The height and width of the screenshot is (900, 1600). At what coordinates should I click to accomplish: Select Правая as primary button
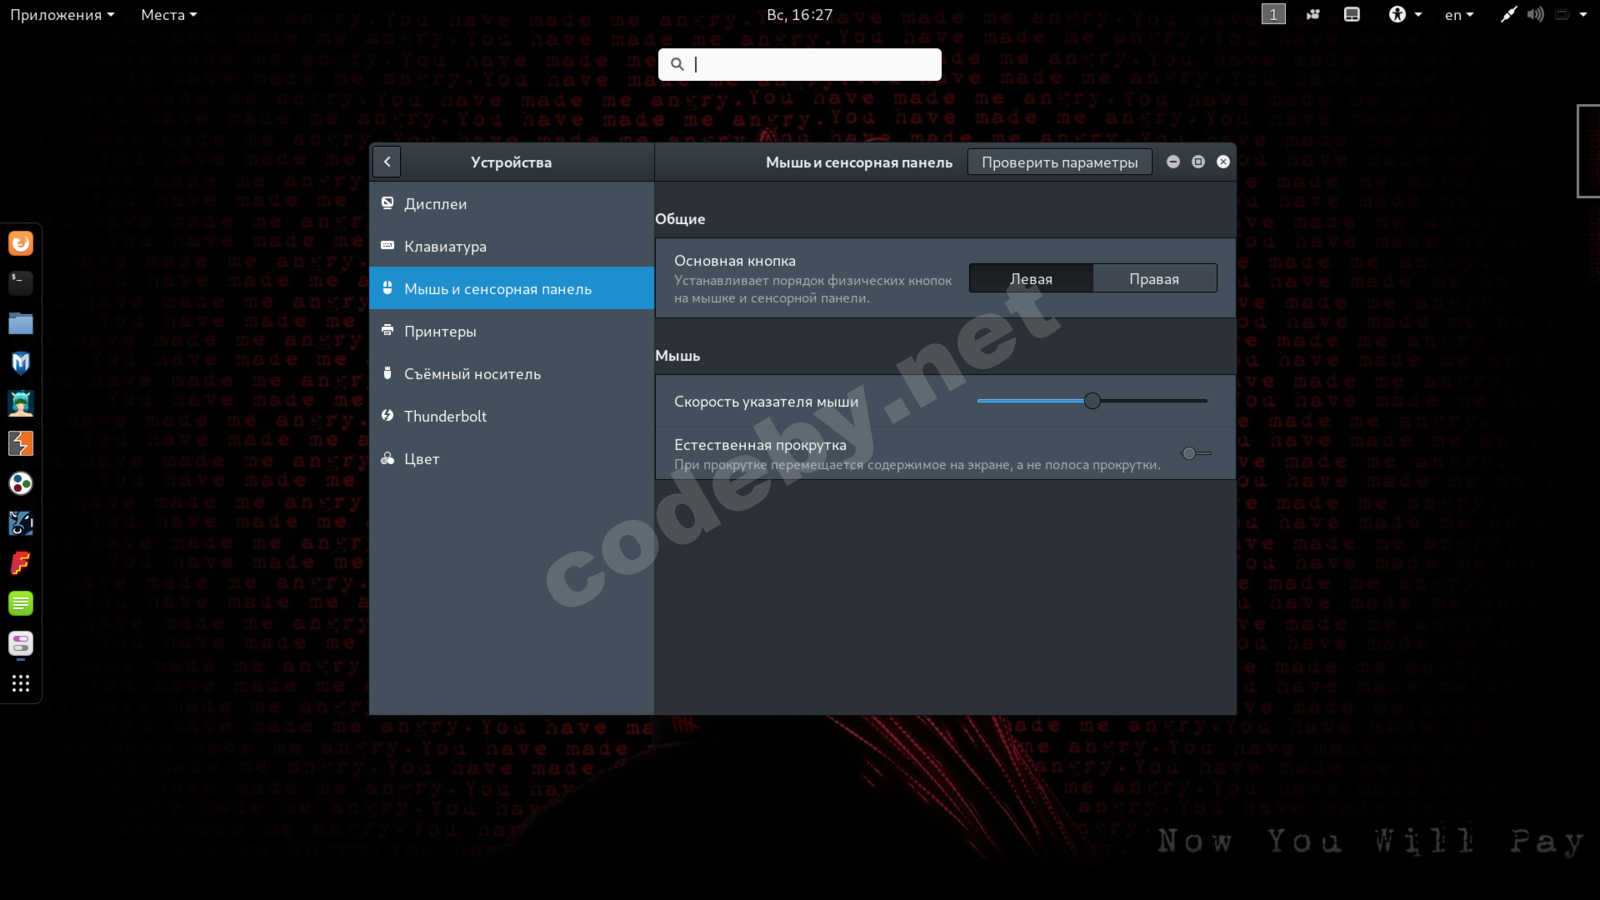point(1154,279)
